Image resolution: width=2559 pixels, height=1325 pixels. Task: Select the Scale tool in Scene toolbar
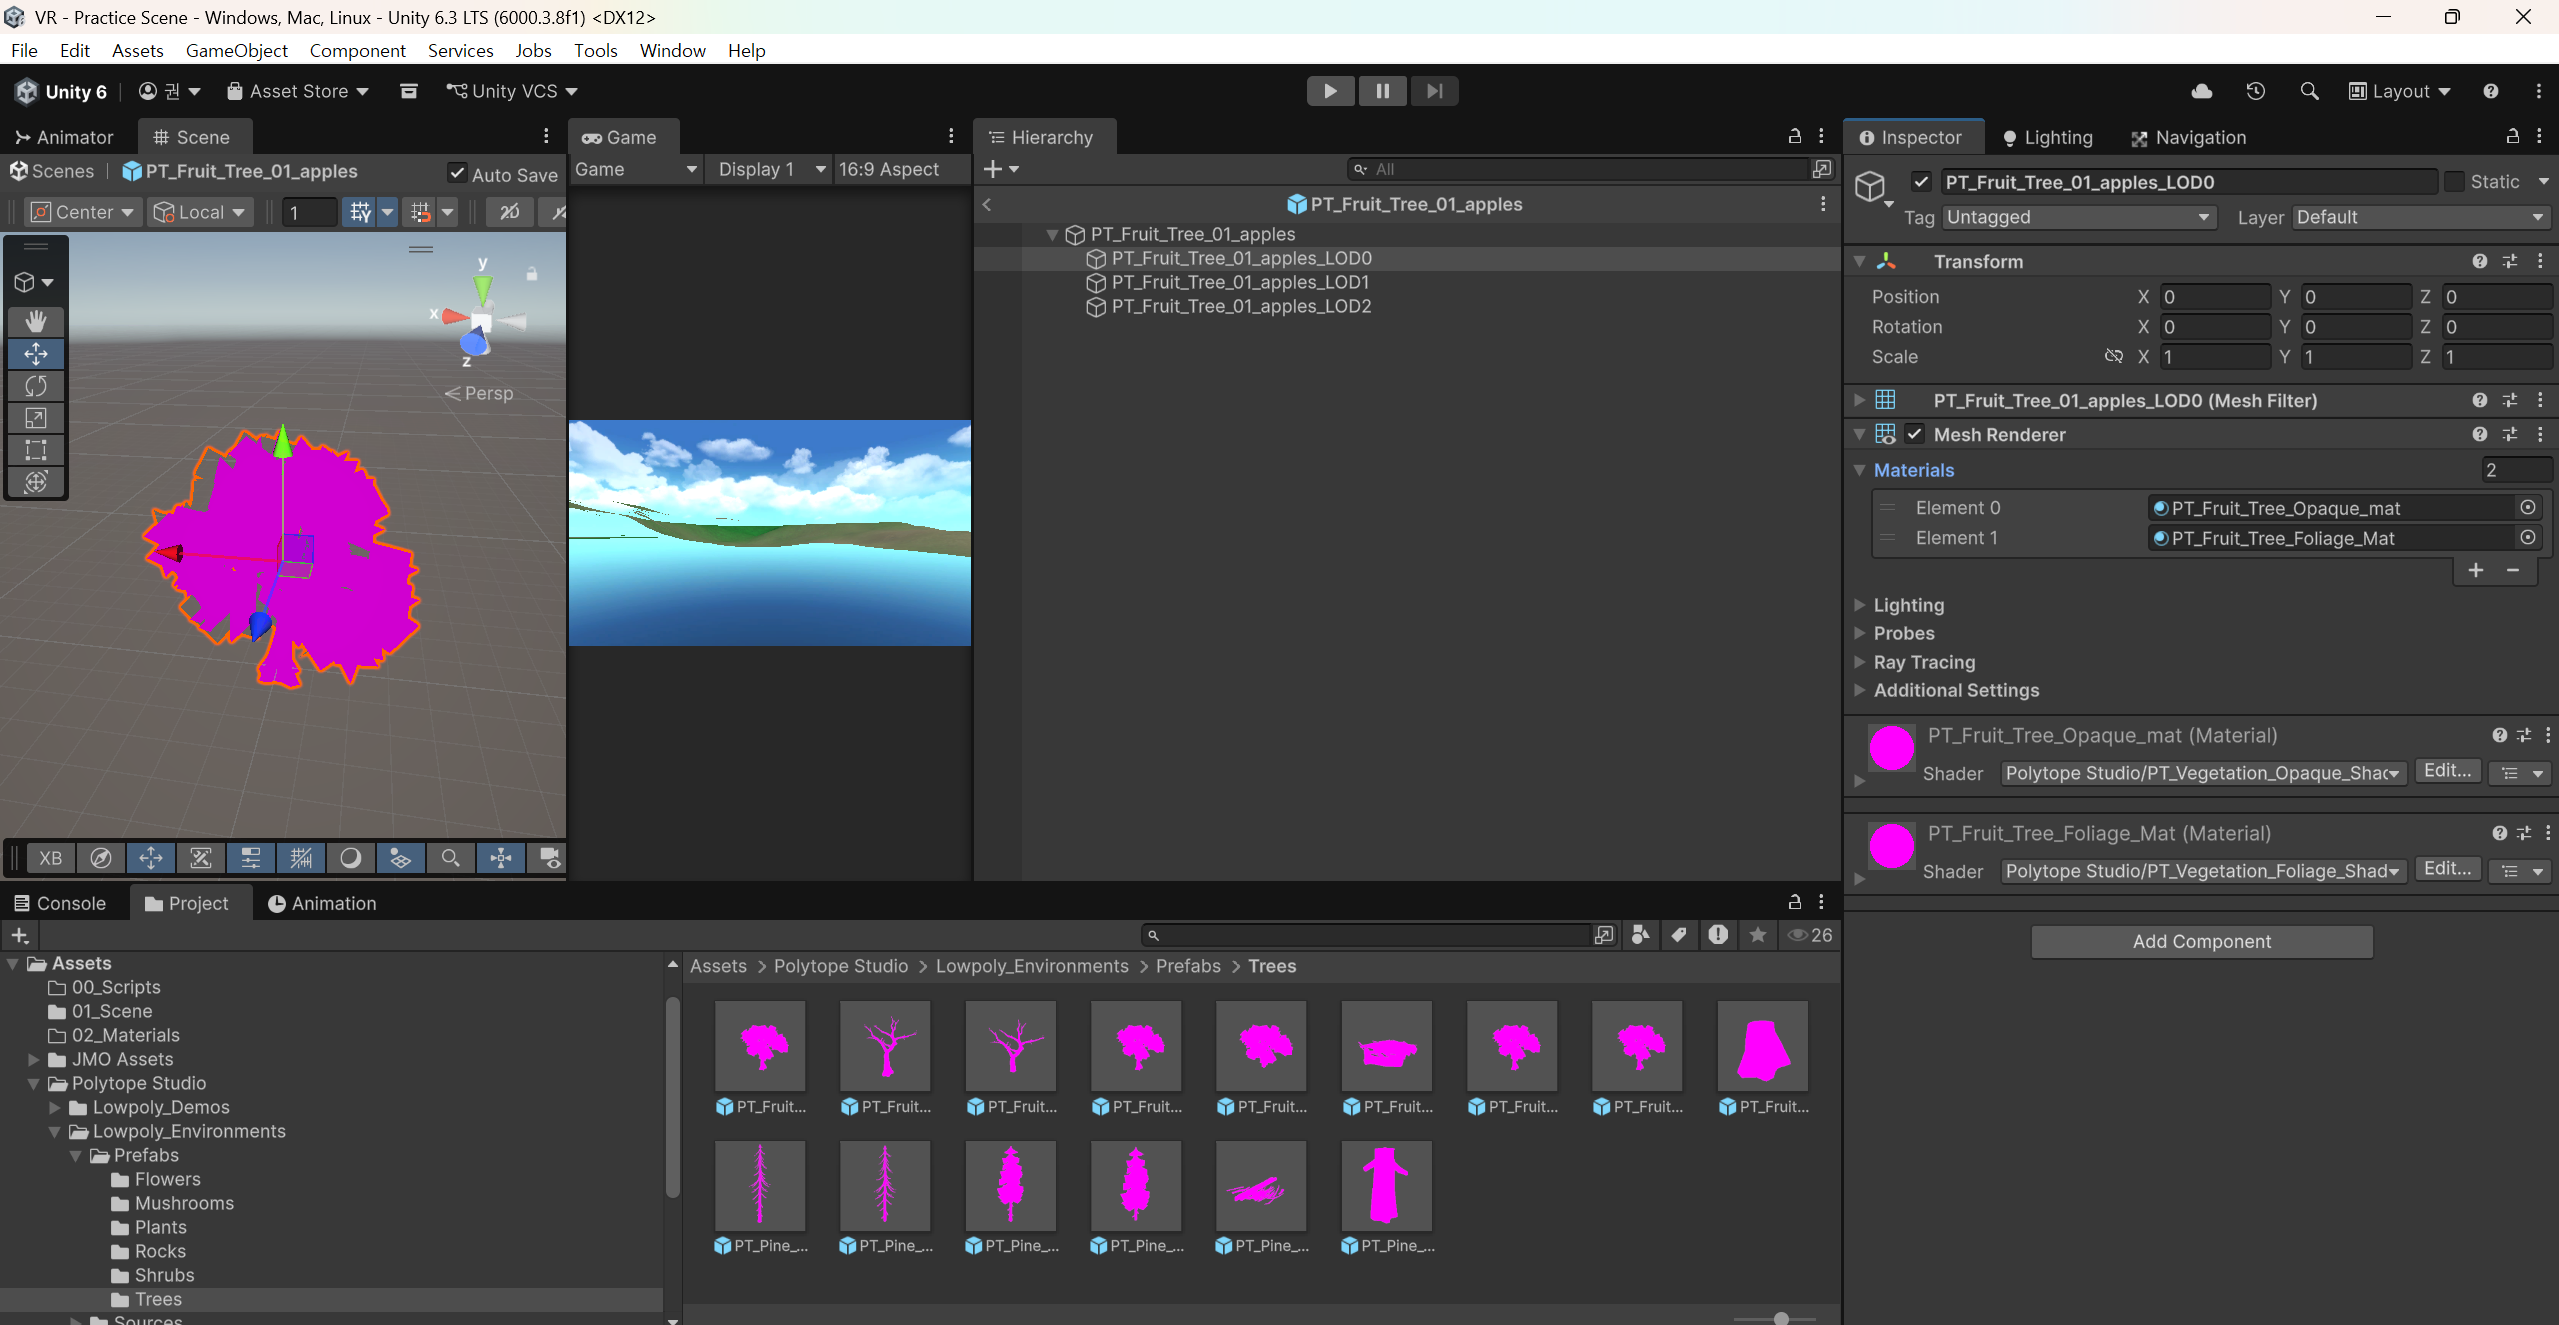[36, 418]
